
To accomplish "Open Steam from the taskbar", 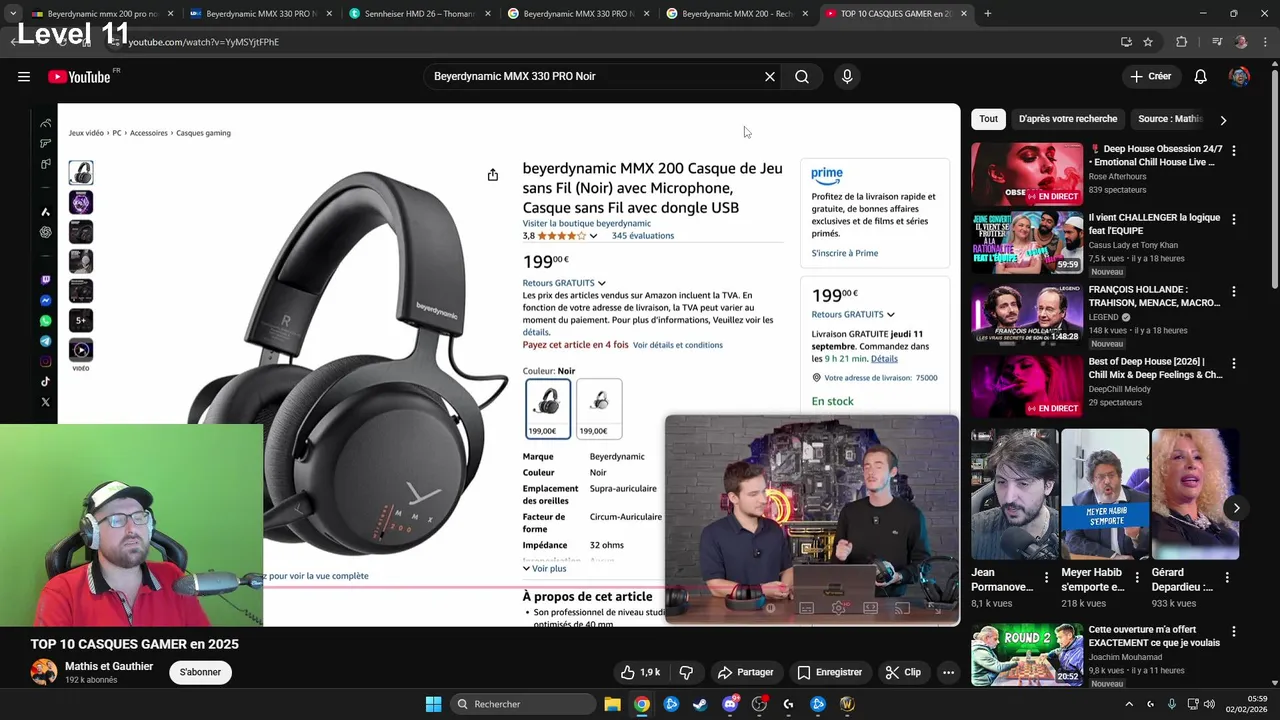I will point(700,704).
